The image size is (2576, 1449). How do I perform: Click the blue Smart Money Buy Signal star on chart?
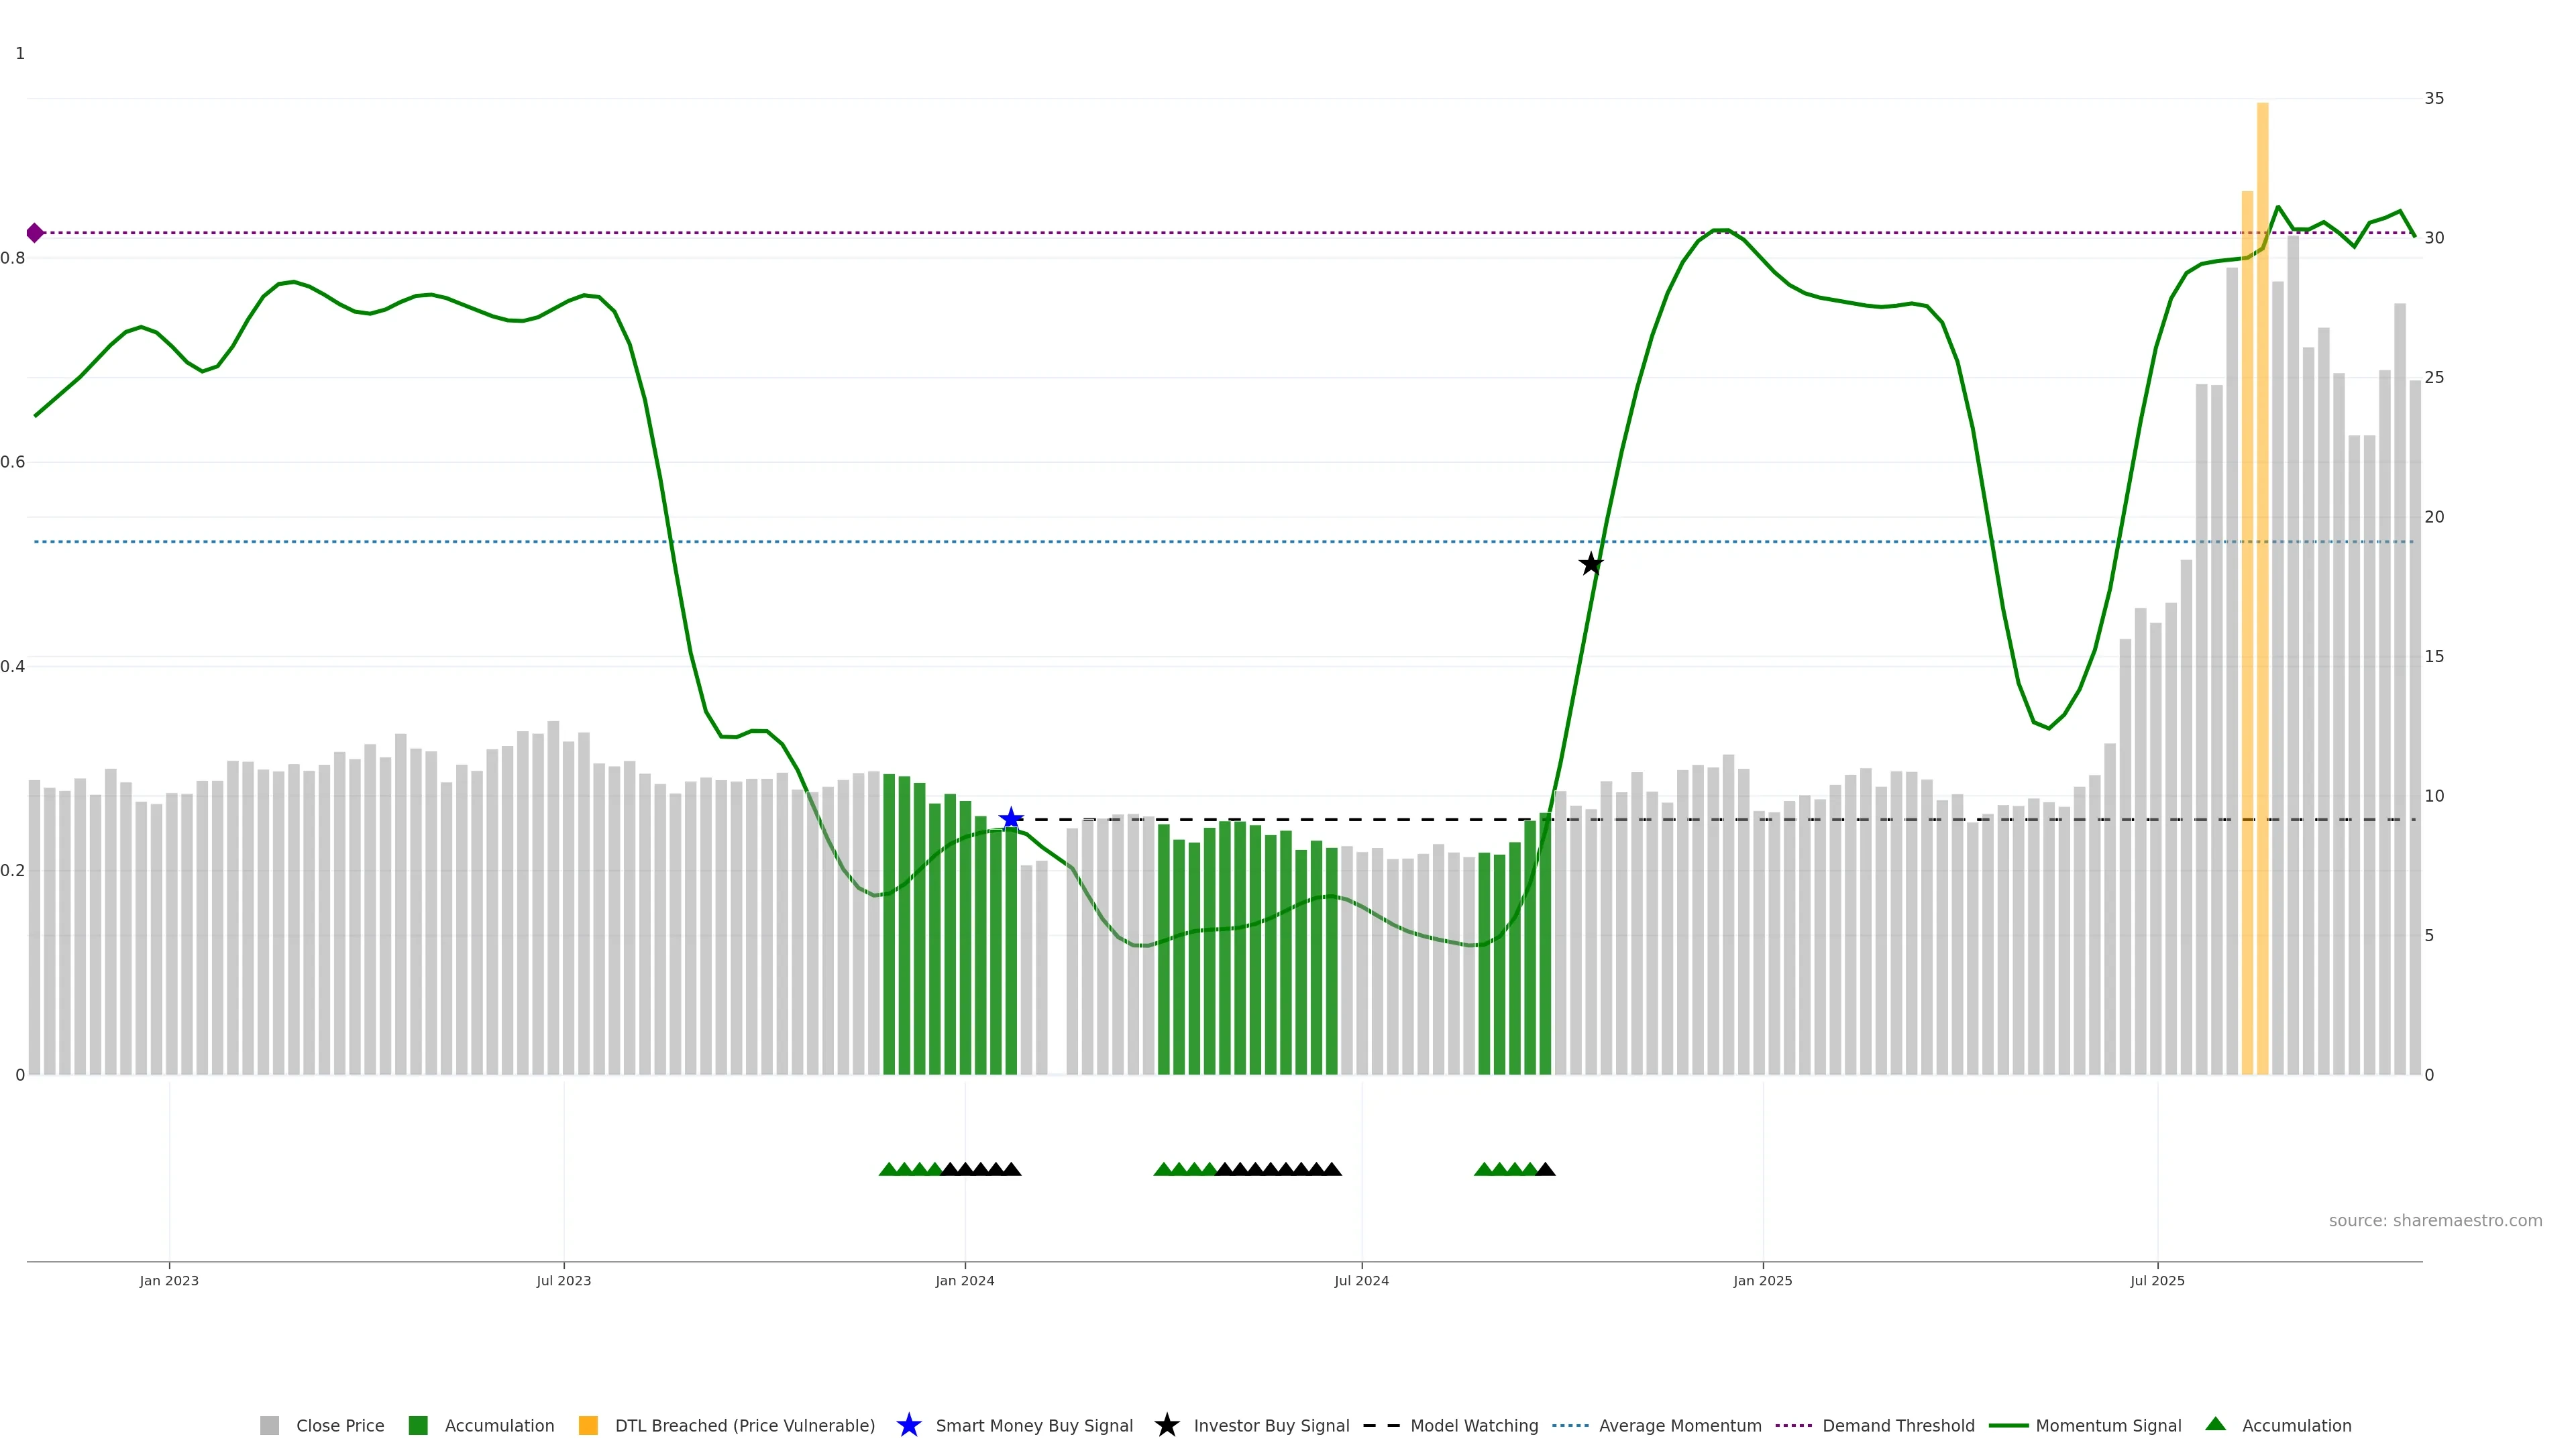coord(1011,819)
